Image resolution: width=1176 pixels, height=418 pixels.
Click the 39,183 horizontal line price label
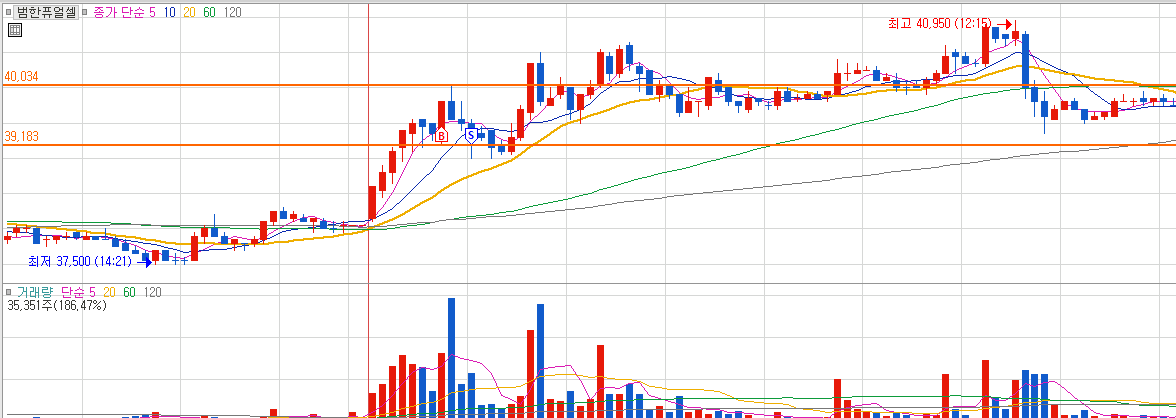[21, 137]
